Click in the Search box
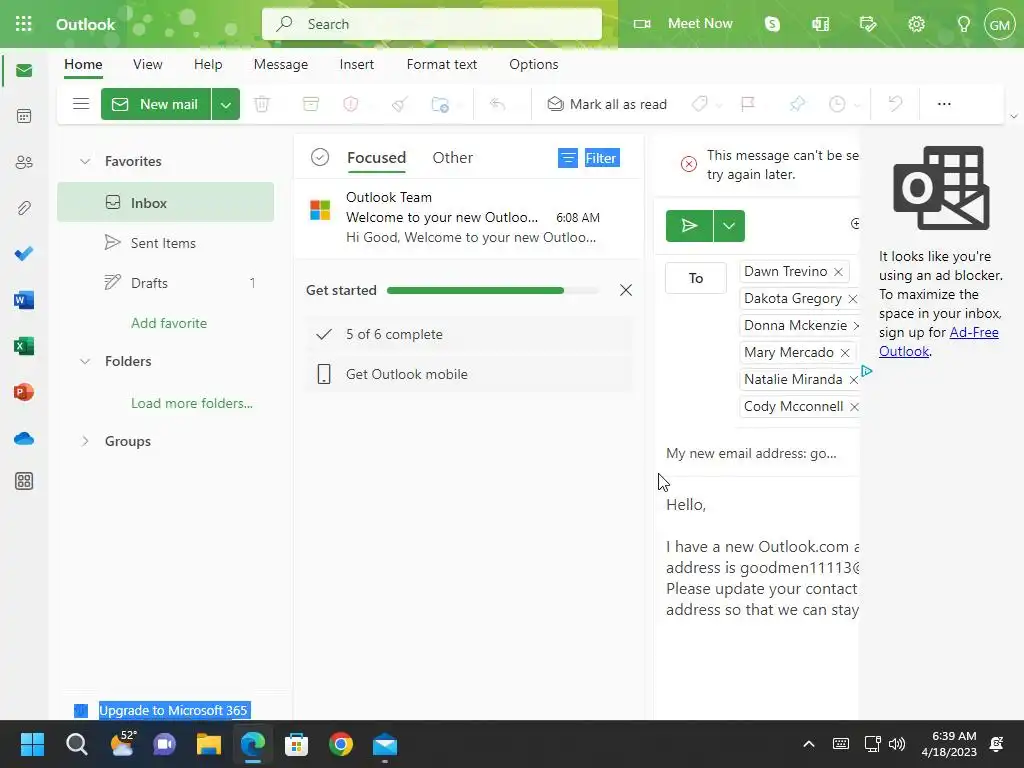The image size is (1024, 768). tap(432, 24)
